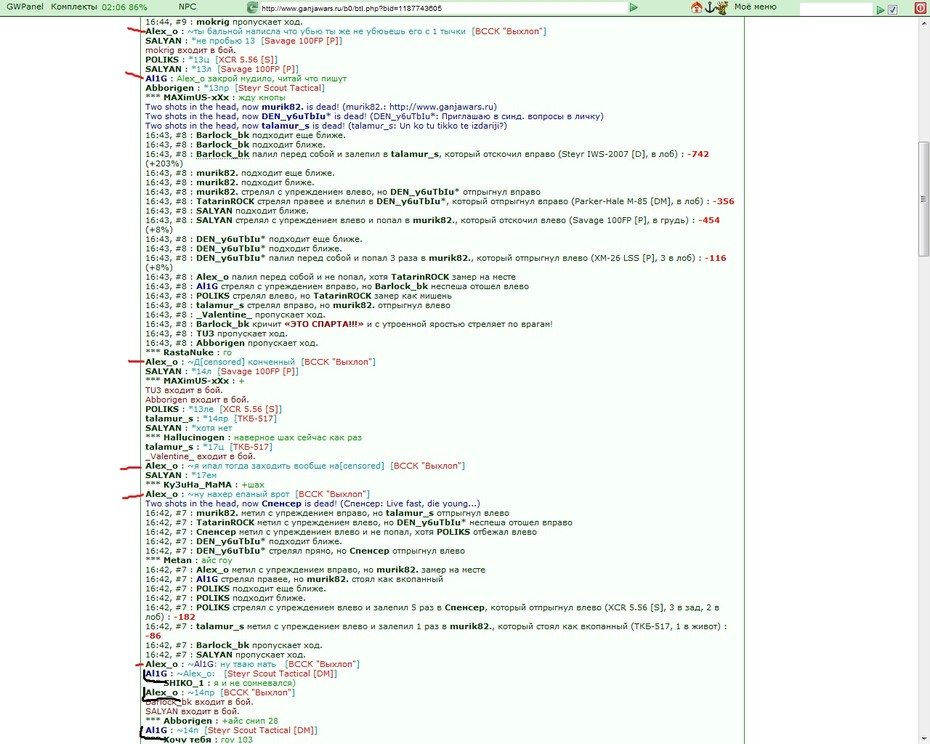Click the black anchor icon
Image resolution: width=930 pixels, height=744 pixels.
[709, 8]
